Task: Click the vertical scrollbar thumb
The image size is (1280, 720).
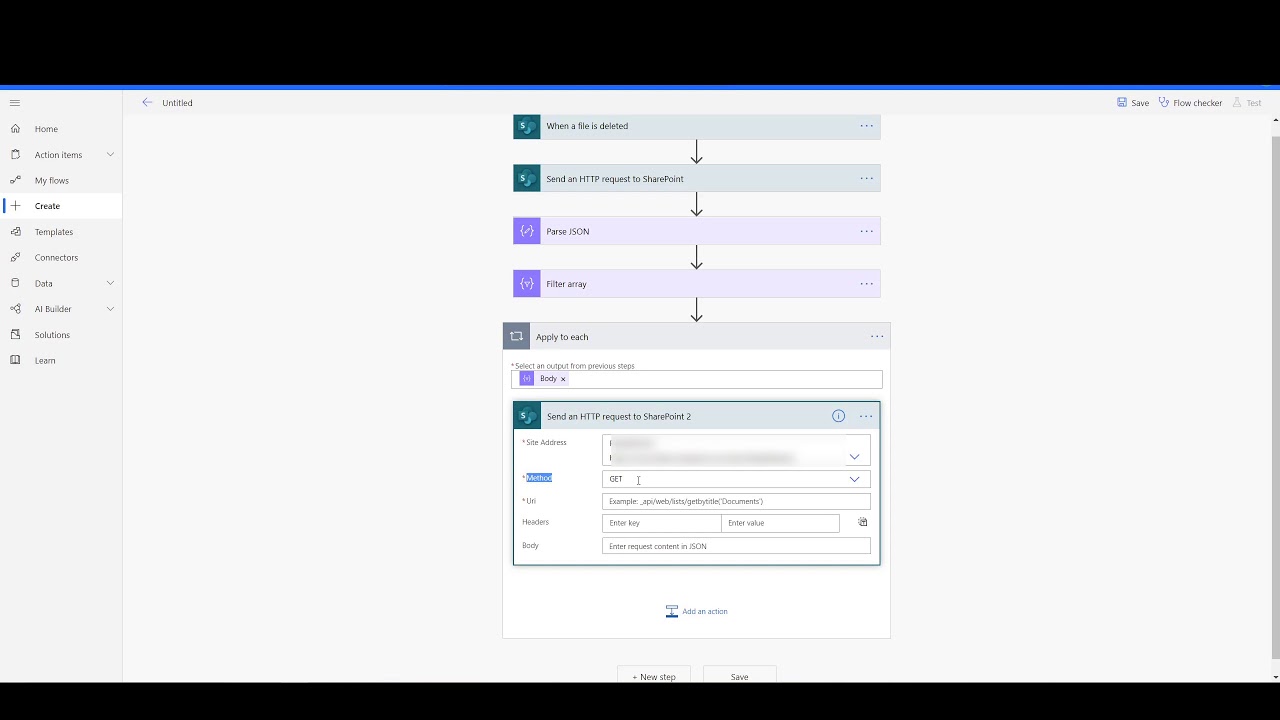Action: click(1275, 395)
